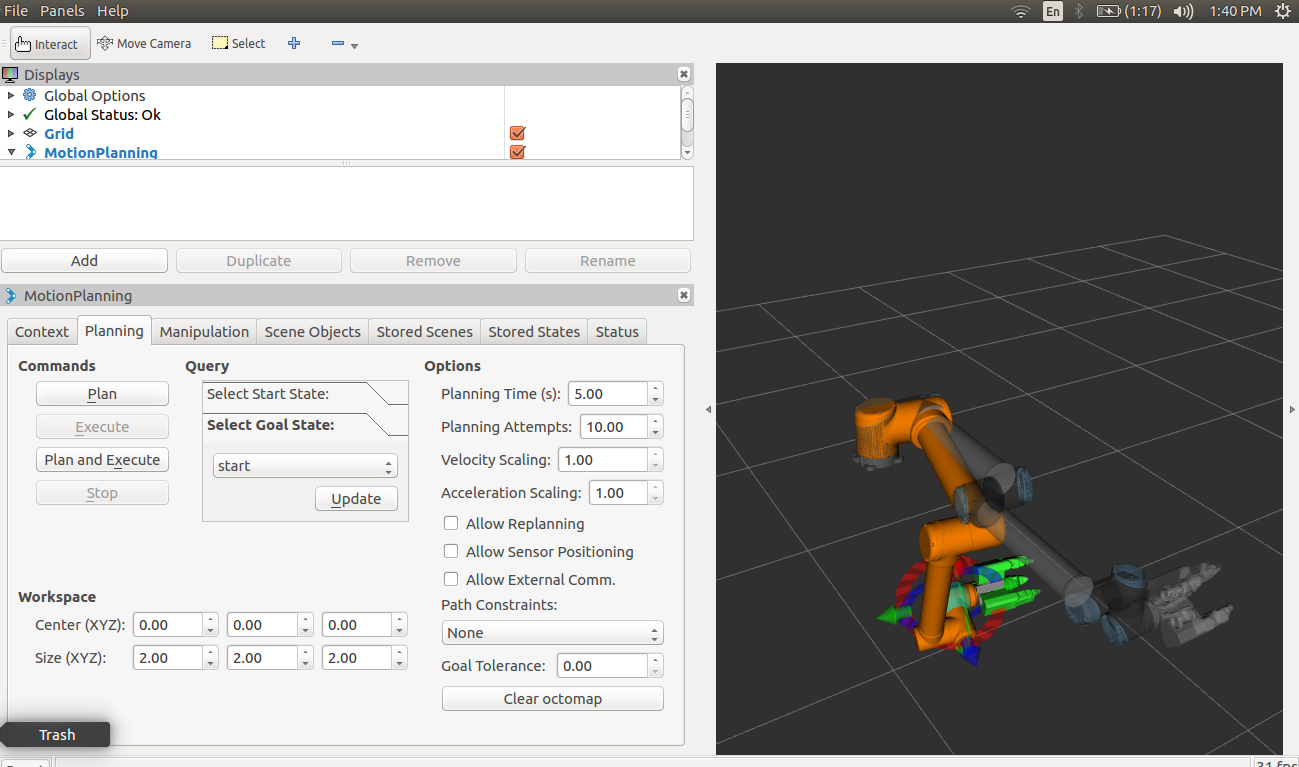Click the Goal Tolerance value field

(602, 666)
